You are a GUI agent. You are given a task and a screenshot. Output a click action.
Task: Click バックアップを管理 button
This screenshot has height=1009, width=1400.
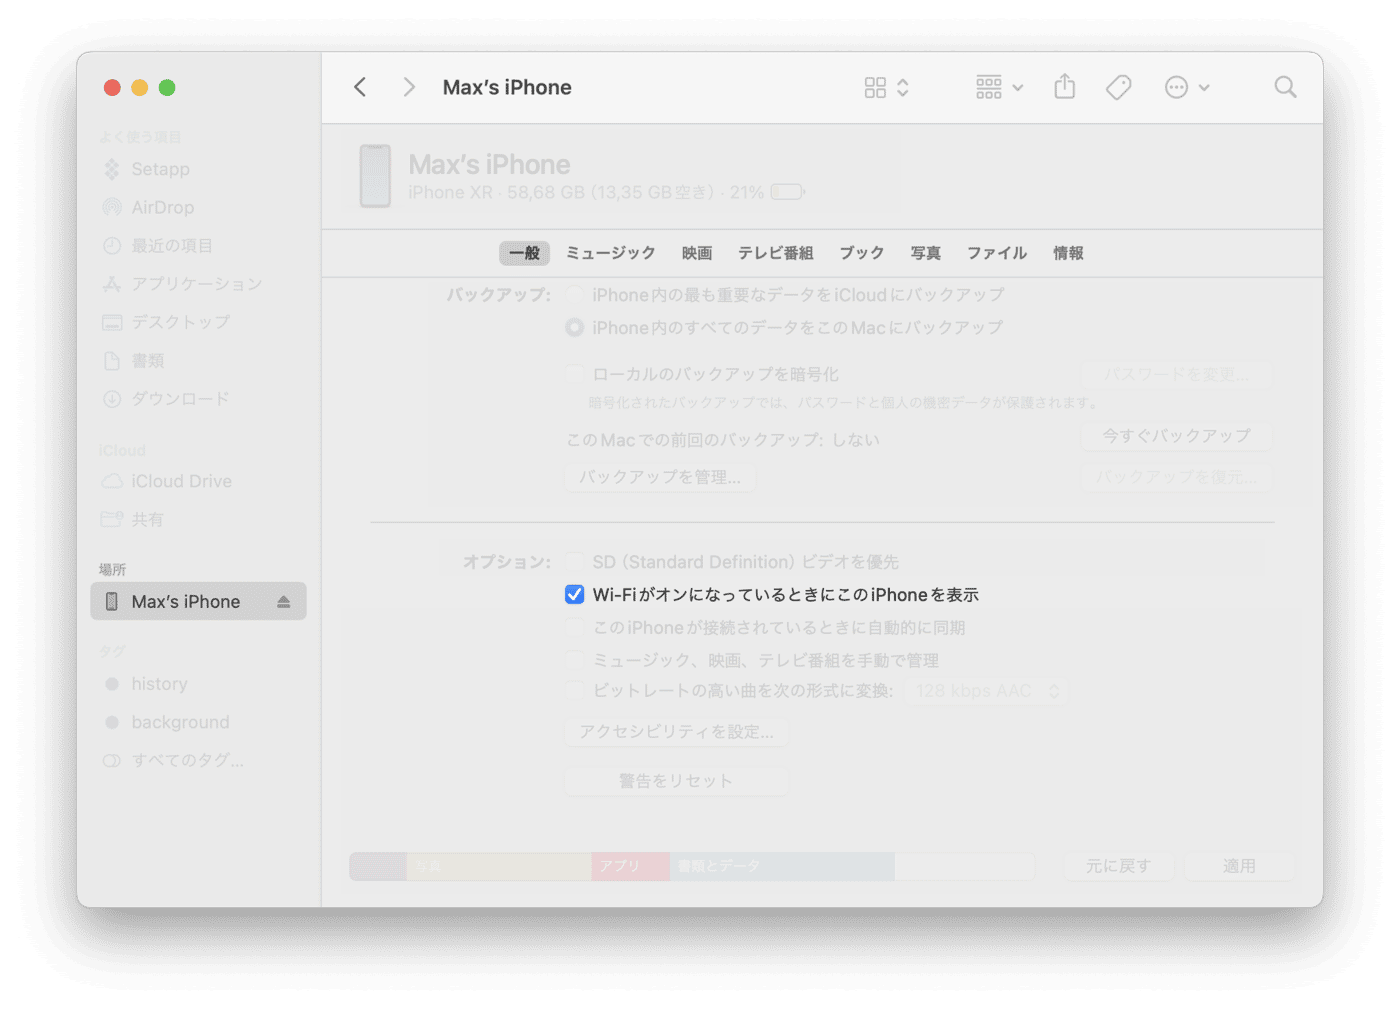(660, 477)
